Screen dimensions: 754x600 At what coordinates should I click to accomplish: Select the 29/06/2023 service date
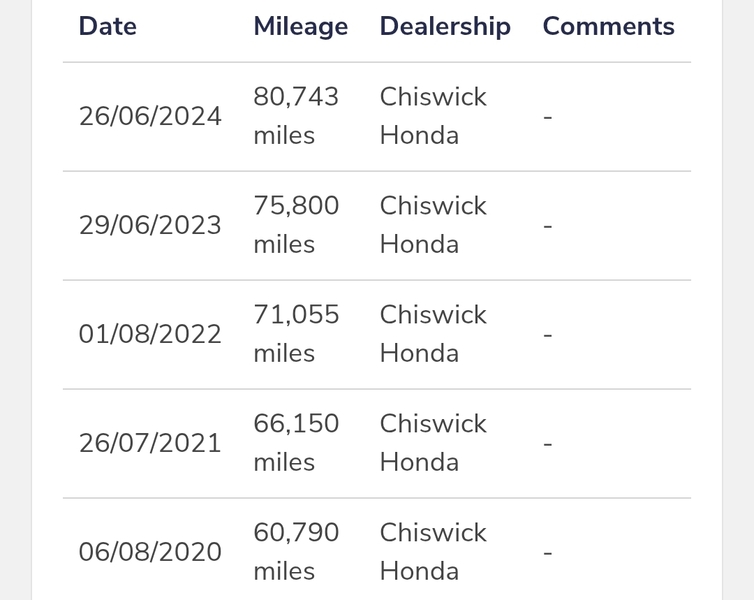pyautogui.click(x=150, y=225)
